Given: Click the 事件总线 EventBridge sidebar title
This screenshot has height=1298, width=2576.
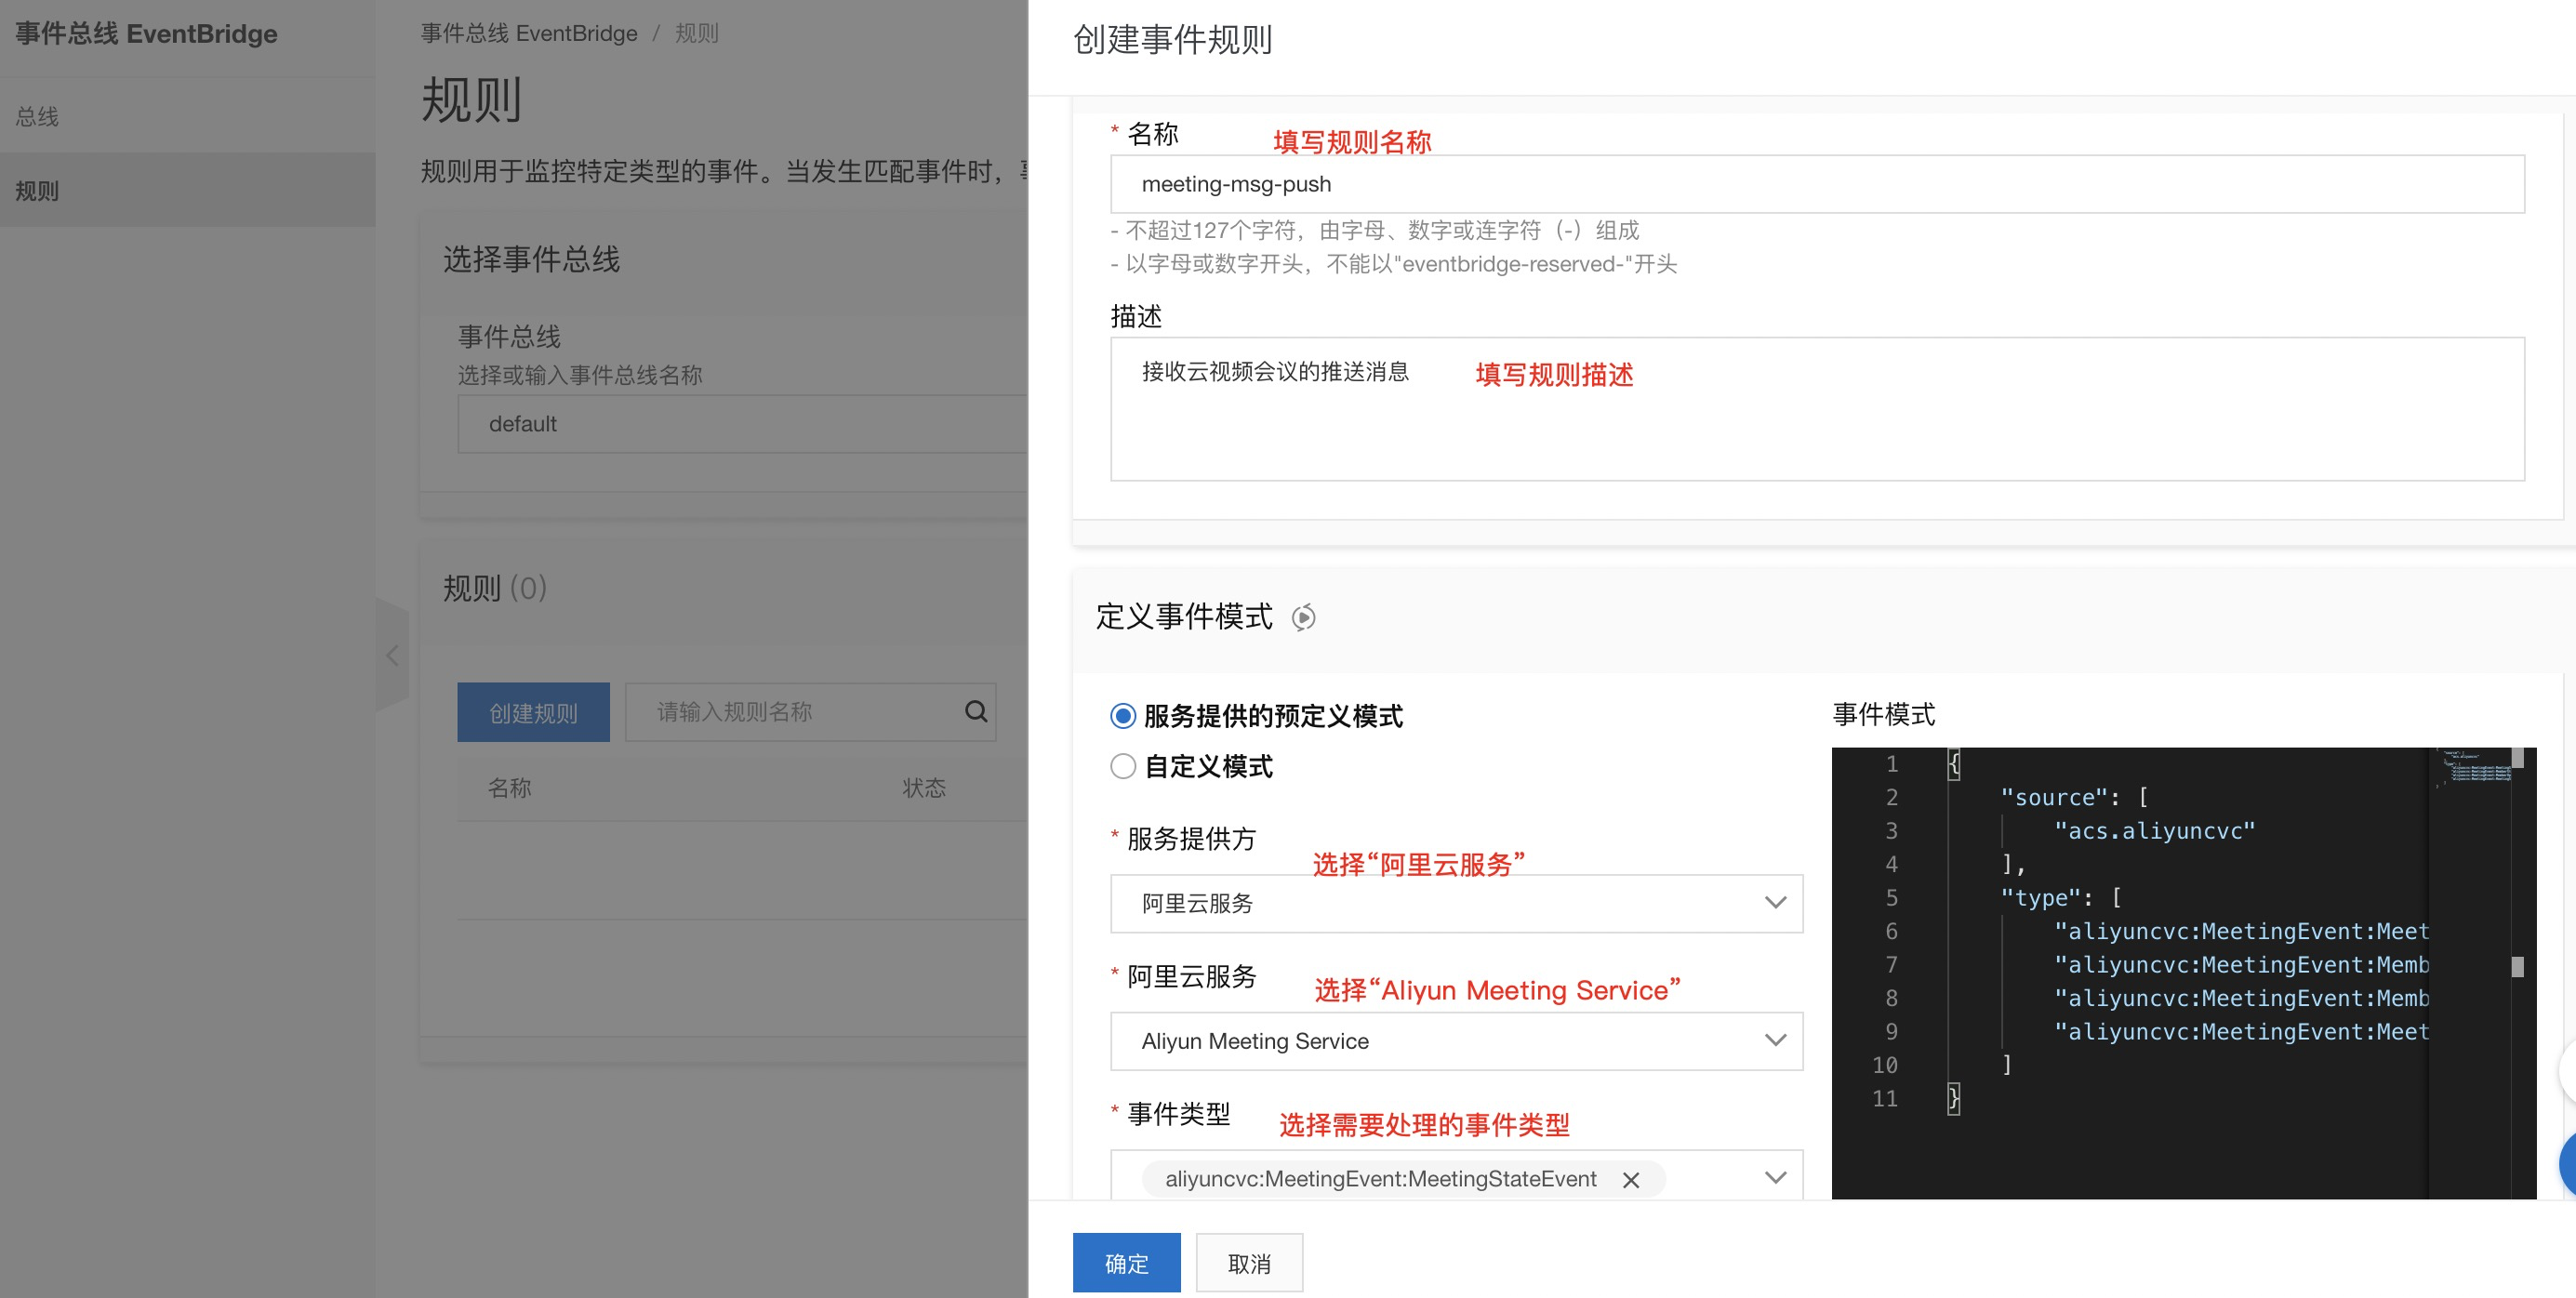Looking at the screenshot, I should (x=146, y=34).
